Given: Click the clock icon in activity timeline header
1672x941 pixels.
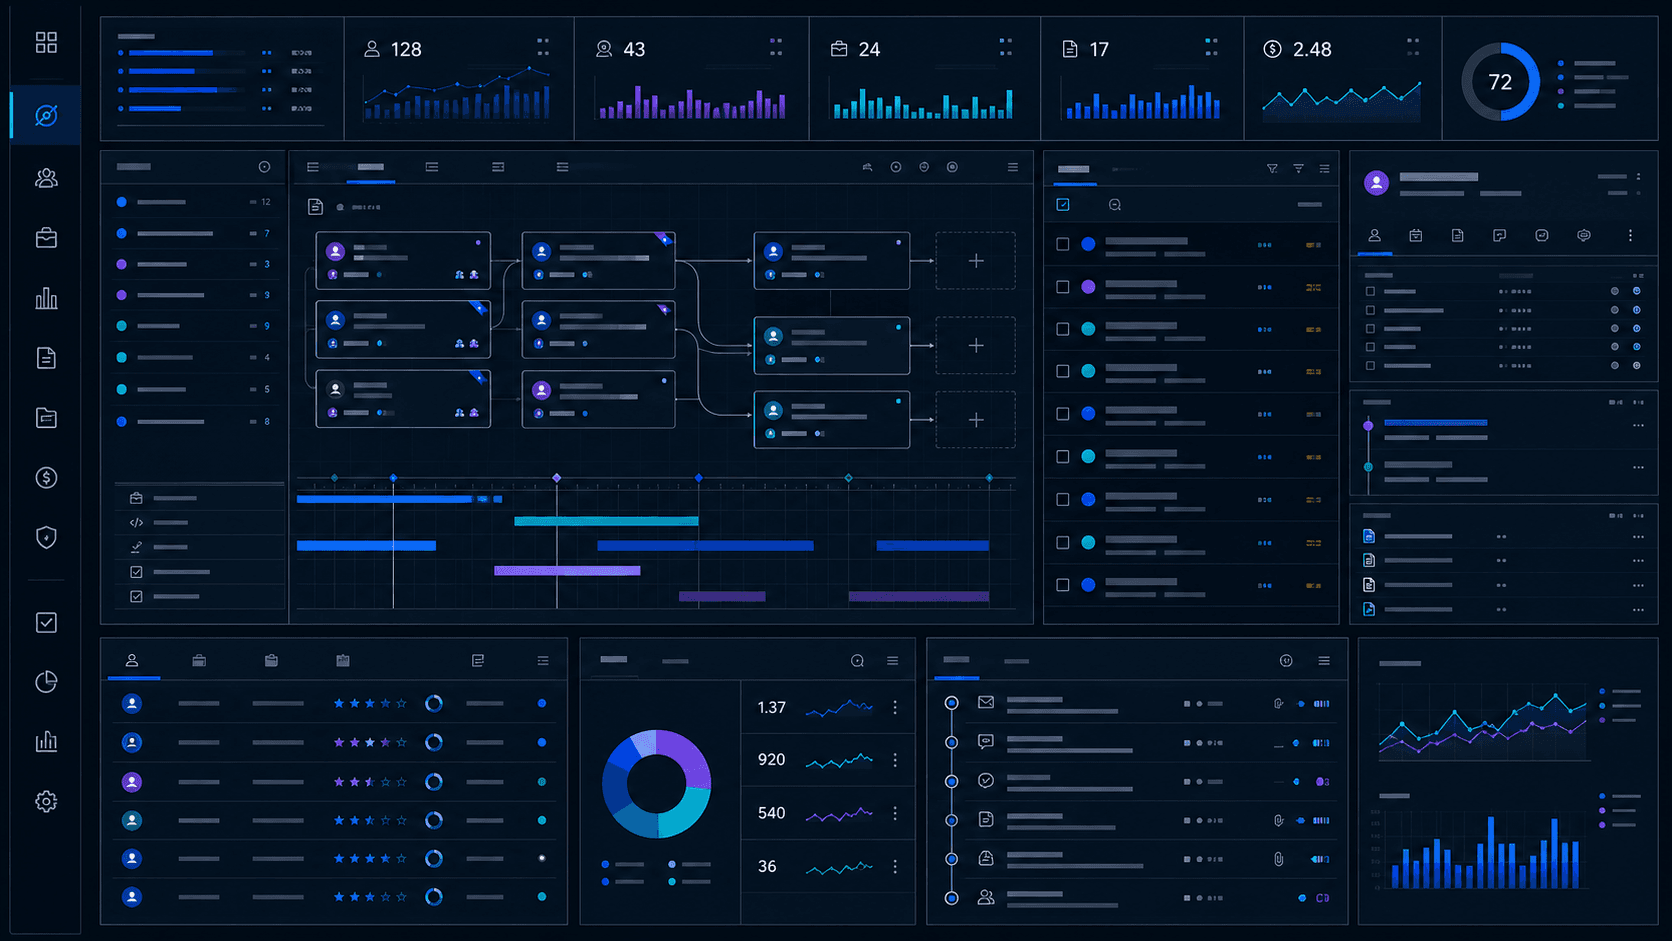Looking at the screenshot, I should coord(1286,661).
